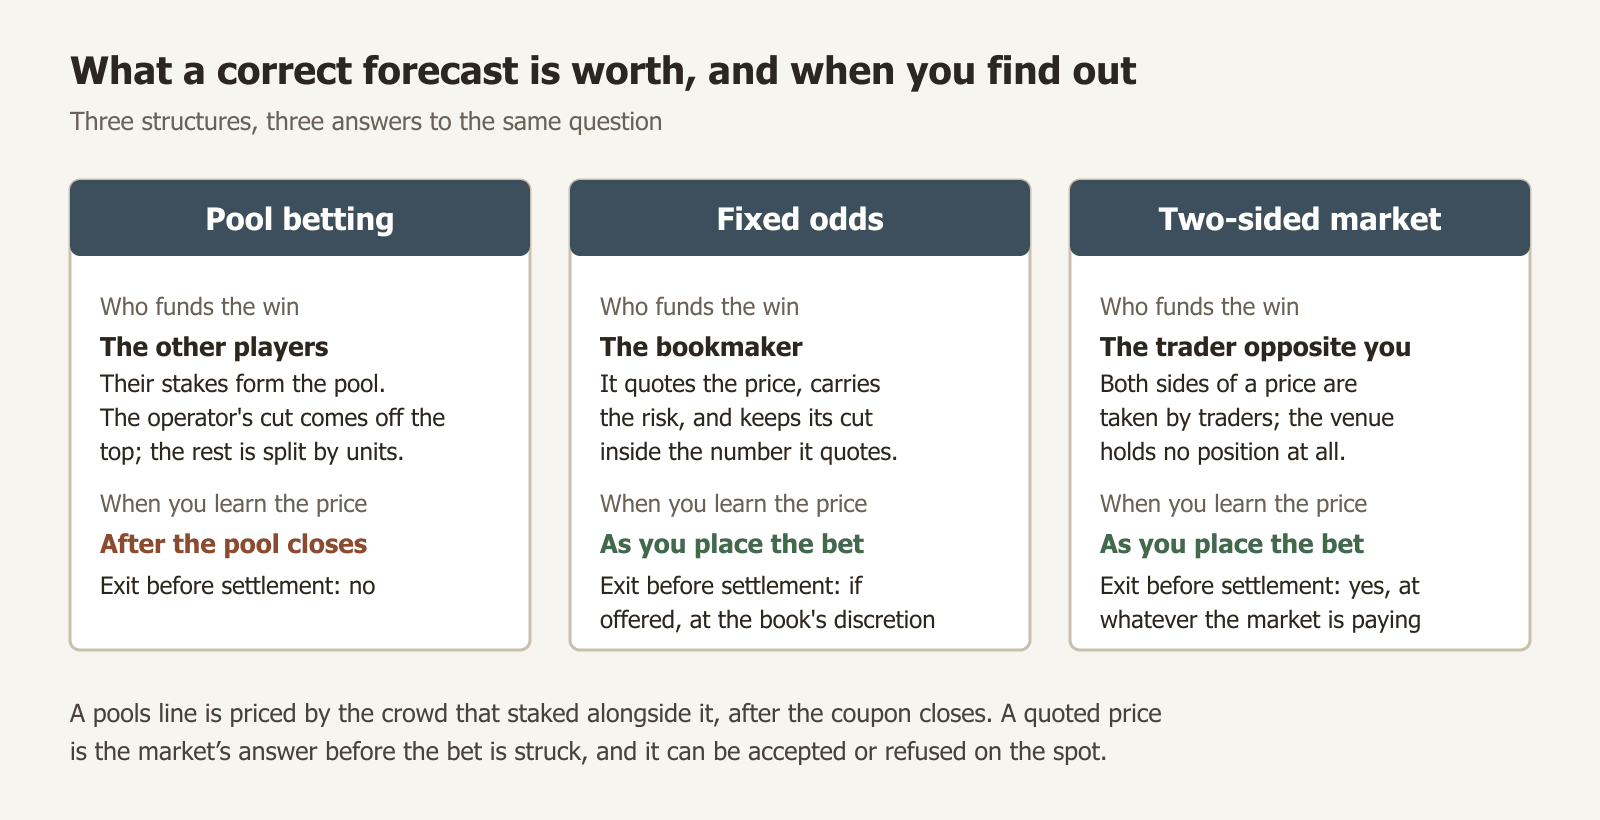
Task: Click the Pool betting card header
Action: tap(300, 218)
